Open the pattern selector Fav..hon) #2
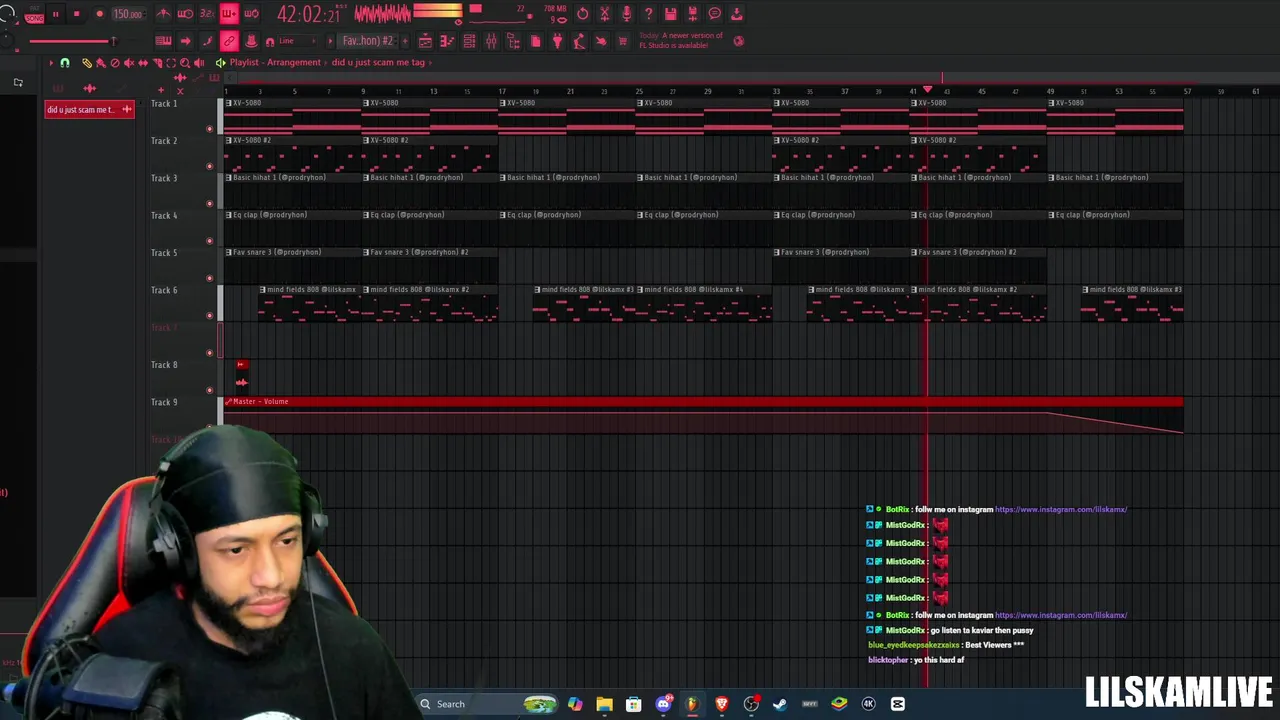The height and width of the screenshot is (720, 1280). tap(368, 41)
